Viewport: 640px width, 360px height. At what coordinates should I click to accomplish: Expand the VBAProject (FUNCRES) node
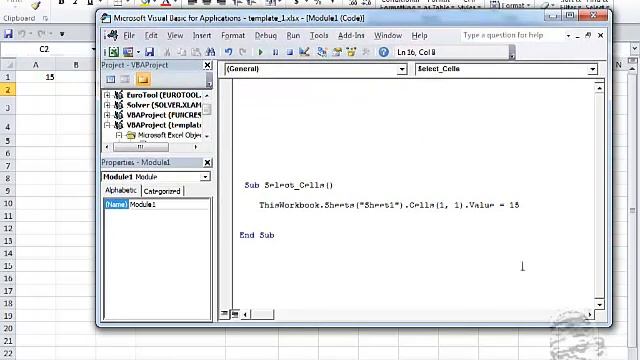click(x=107, y=115)
